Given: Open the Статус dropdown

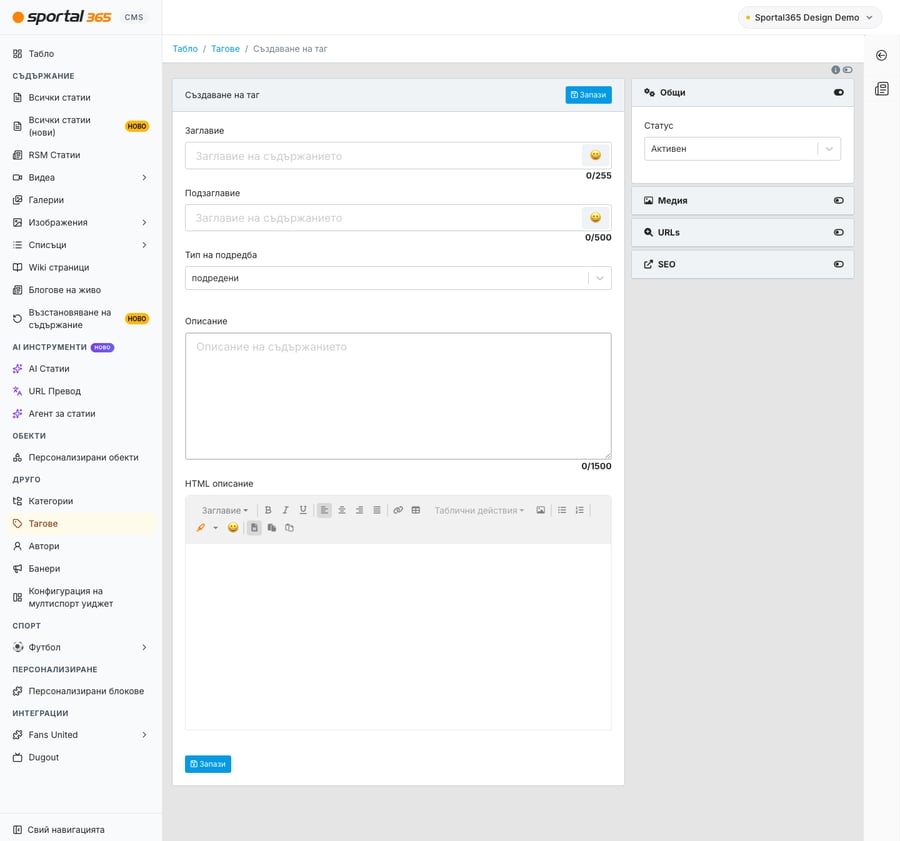Looking at the screenshot, I should point(742,149).
